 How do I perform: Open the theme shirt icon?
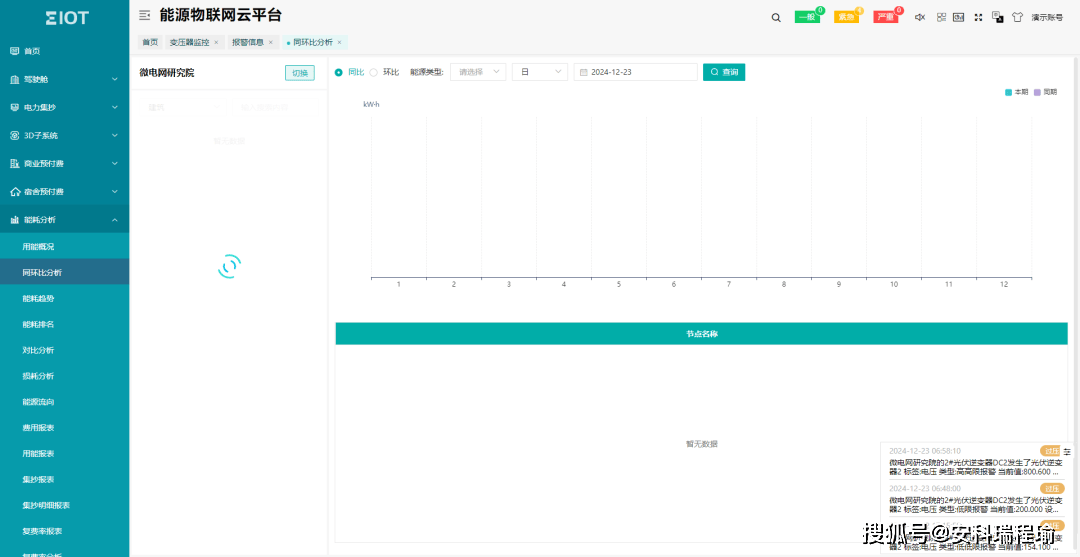click(1017, 17)
